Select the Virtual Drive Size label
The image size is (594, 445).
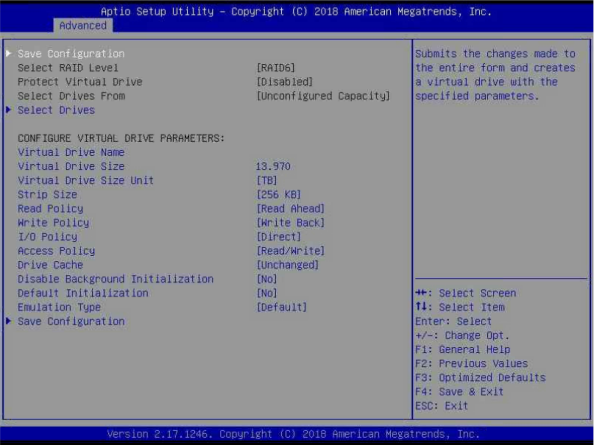coord(71,167)
